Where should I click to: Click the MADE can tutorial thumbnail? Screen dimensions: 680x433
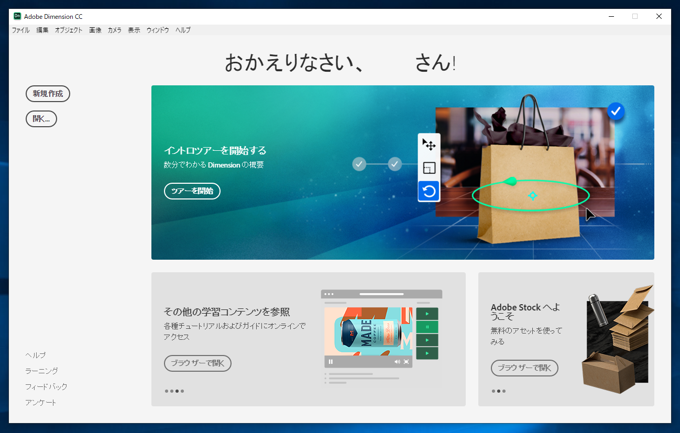tap(368, 332)
